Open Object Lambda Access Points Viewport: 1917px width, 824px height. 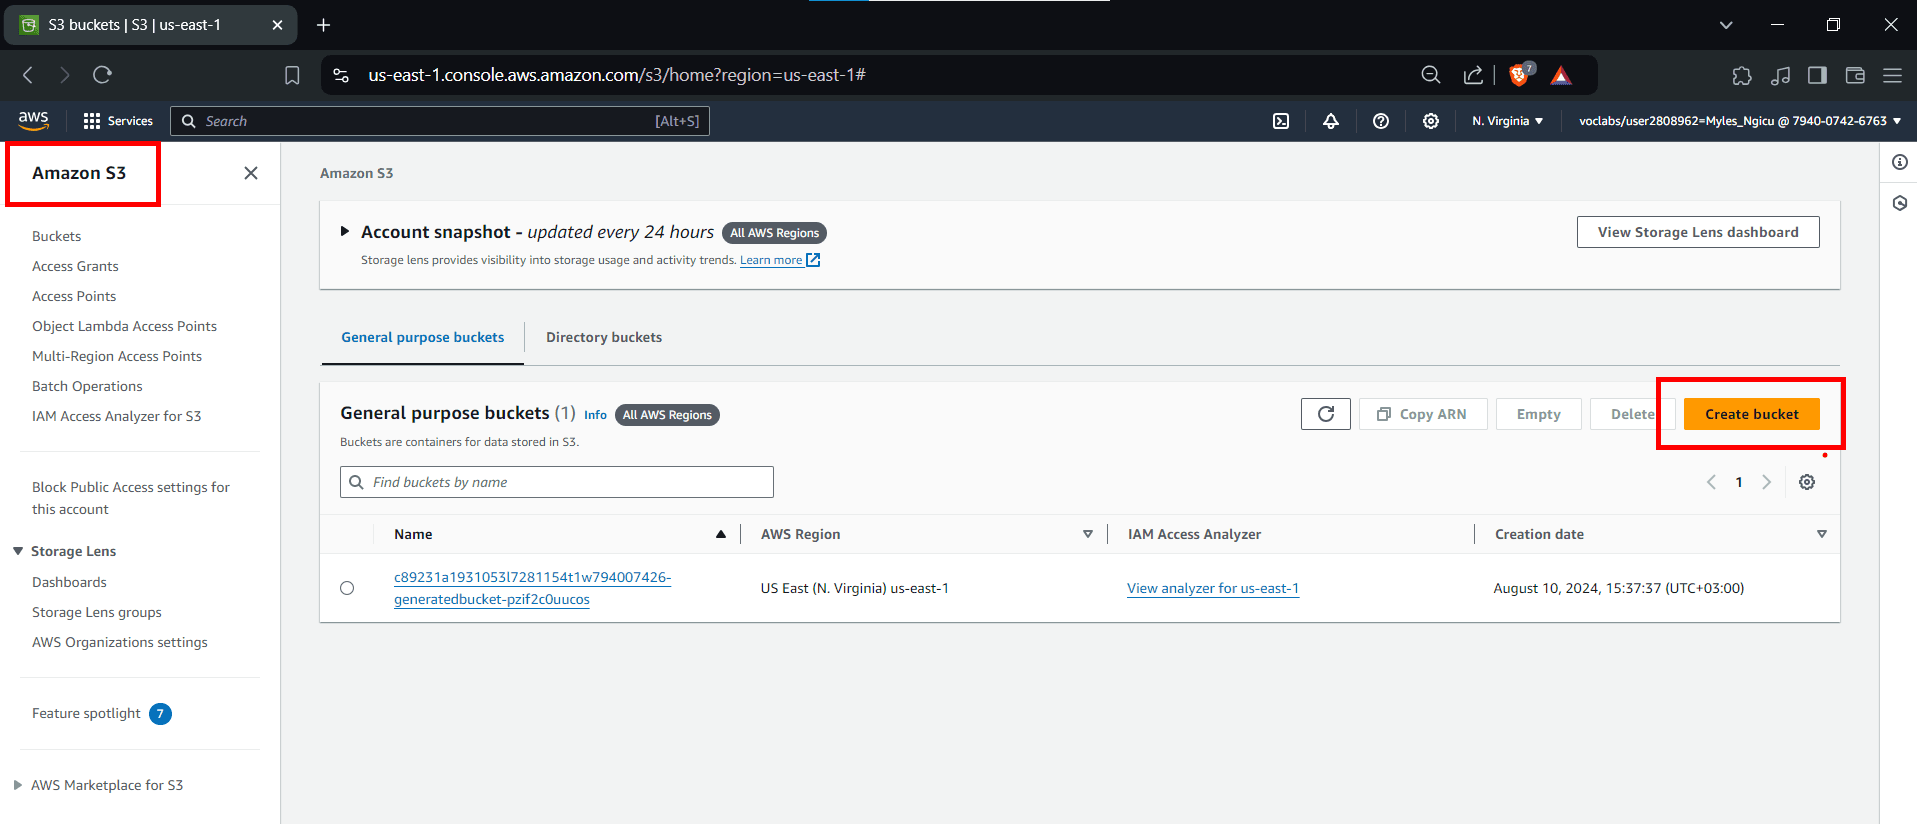[124, 326]
